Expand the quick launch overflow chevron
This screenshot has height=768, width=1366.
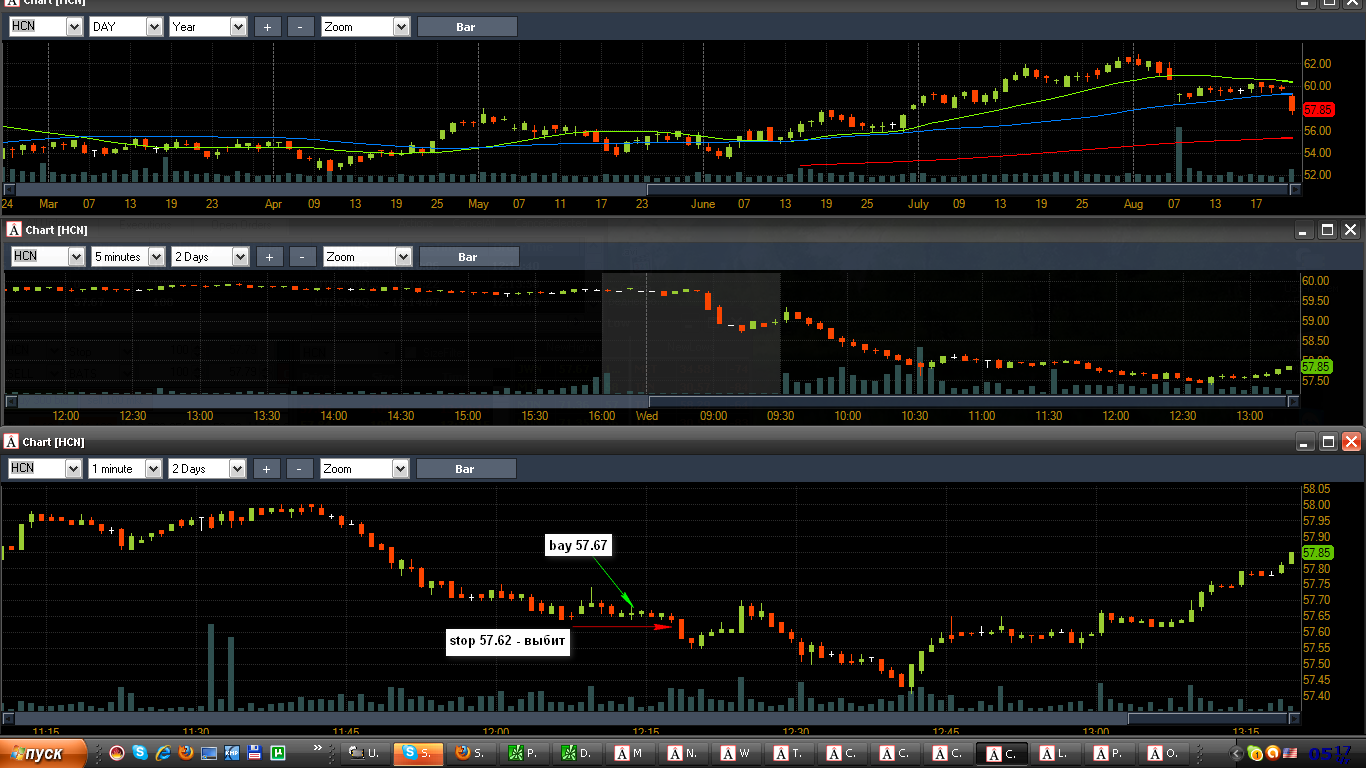pos(318,748)
